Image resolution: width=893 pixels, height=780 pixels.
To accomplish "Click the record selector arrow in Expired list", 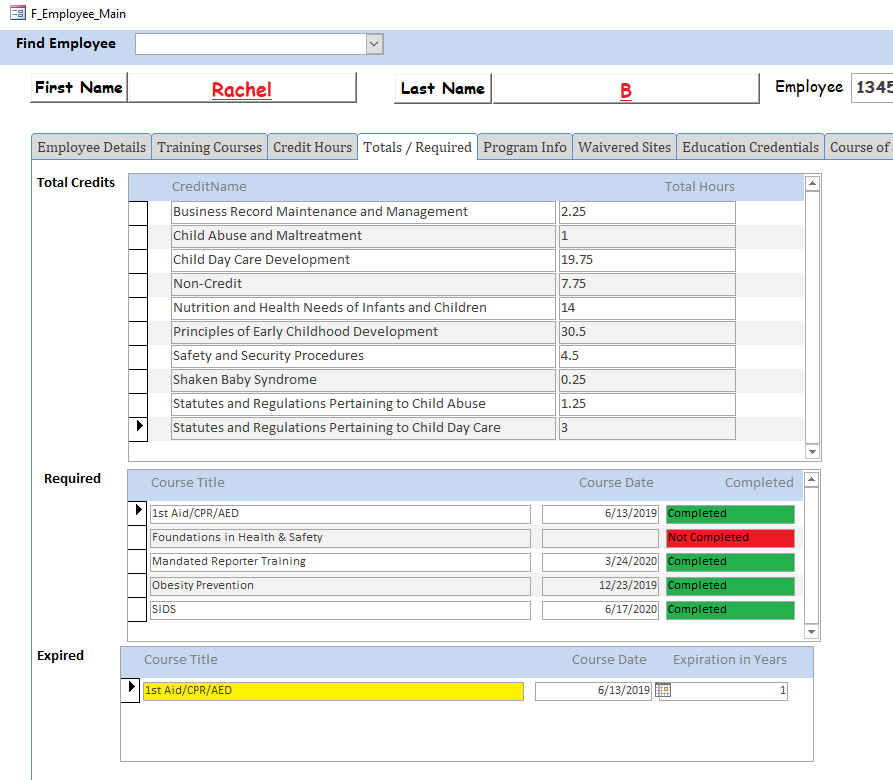I will tap(131, 689).
